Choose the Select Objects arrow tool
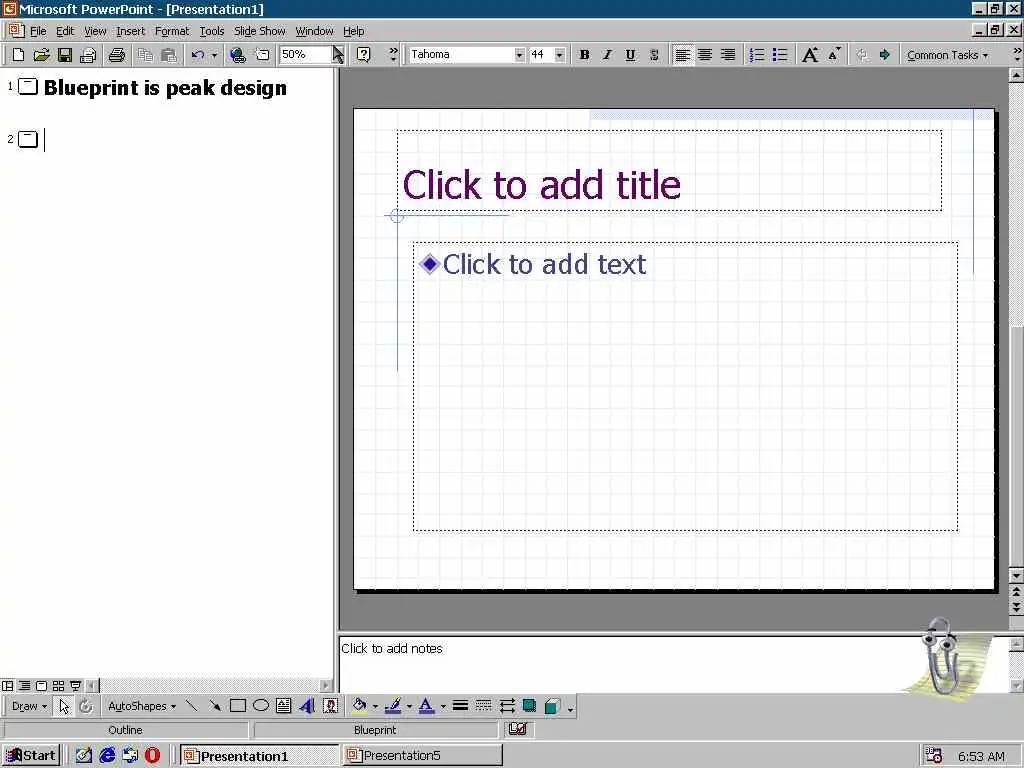 point(64,706)
